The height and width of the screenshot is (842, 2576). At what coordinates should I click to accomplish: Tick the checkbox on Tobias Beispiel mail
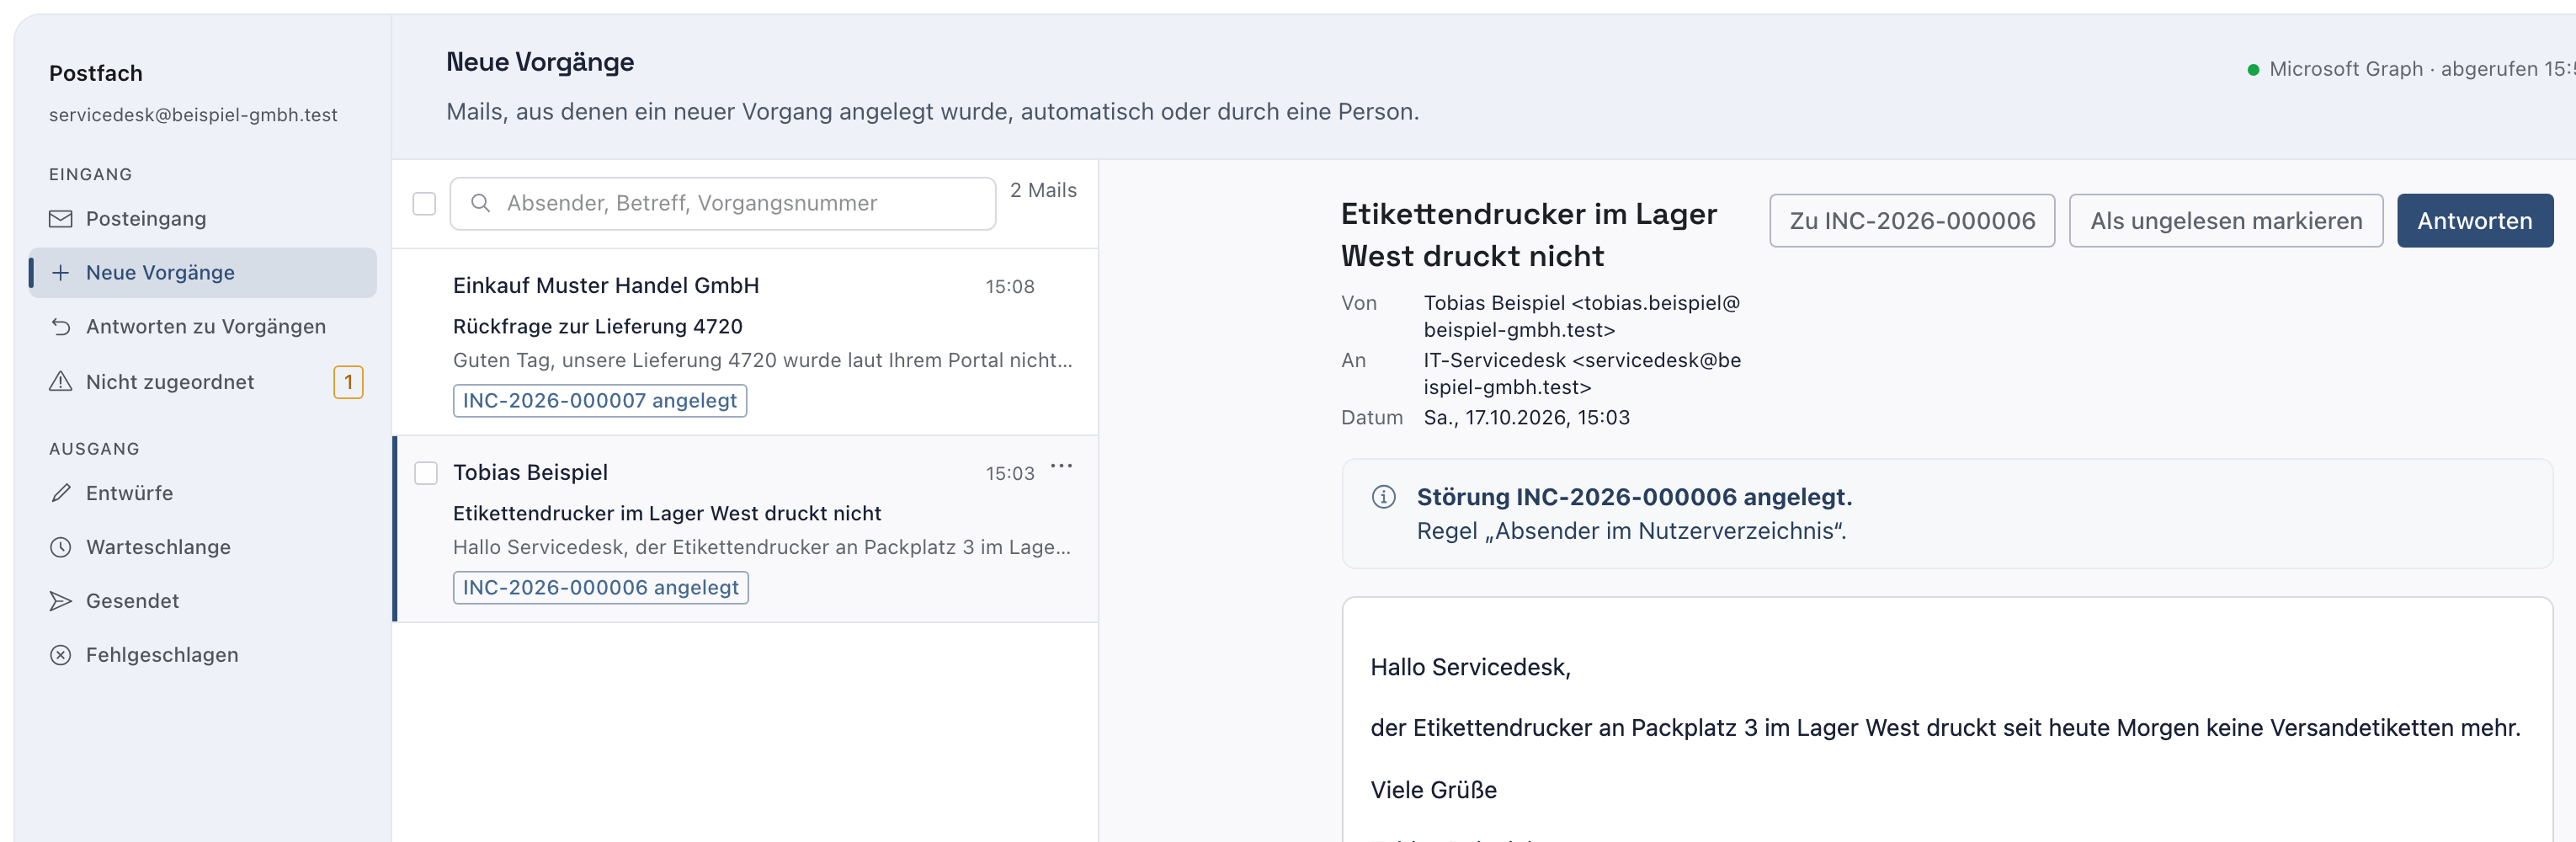426,472
